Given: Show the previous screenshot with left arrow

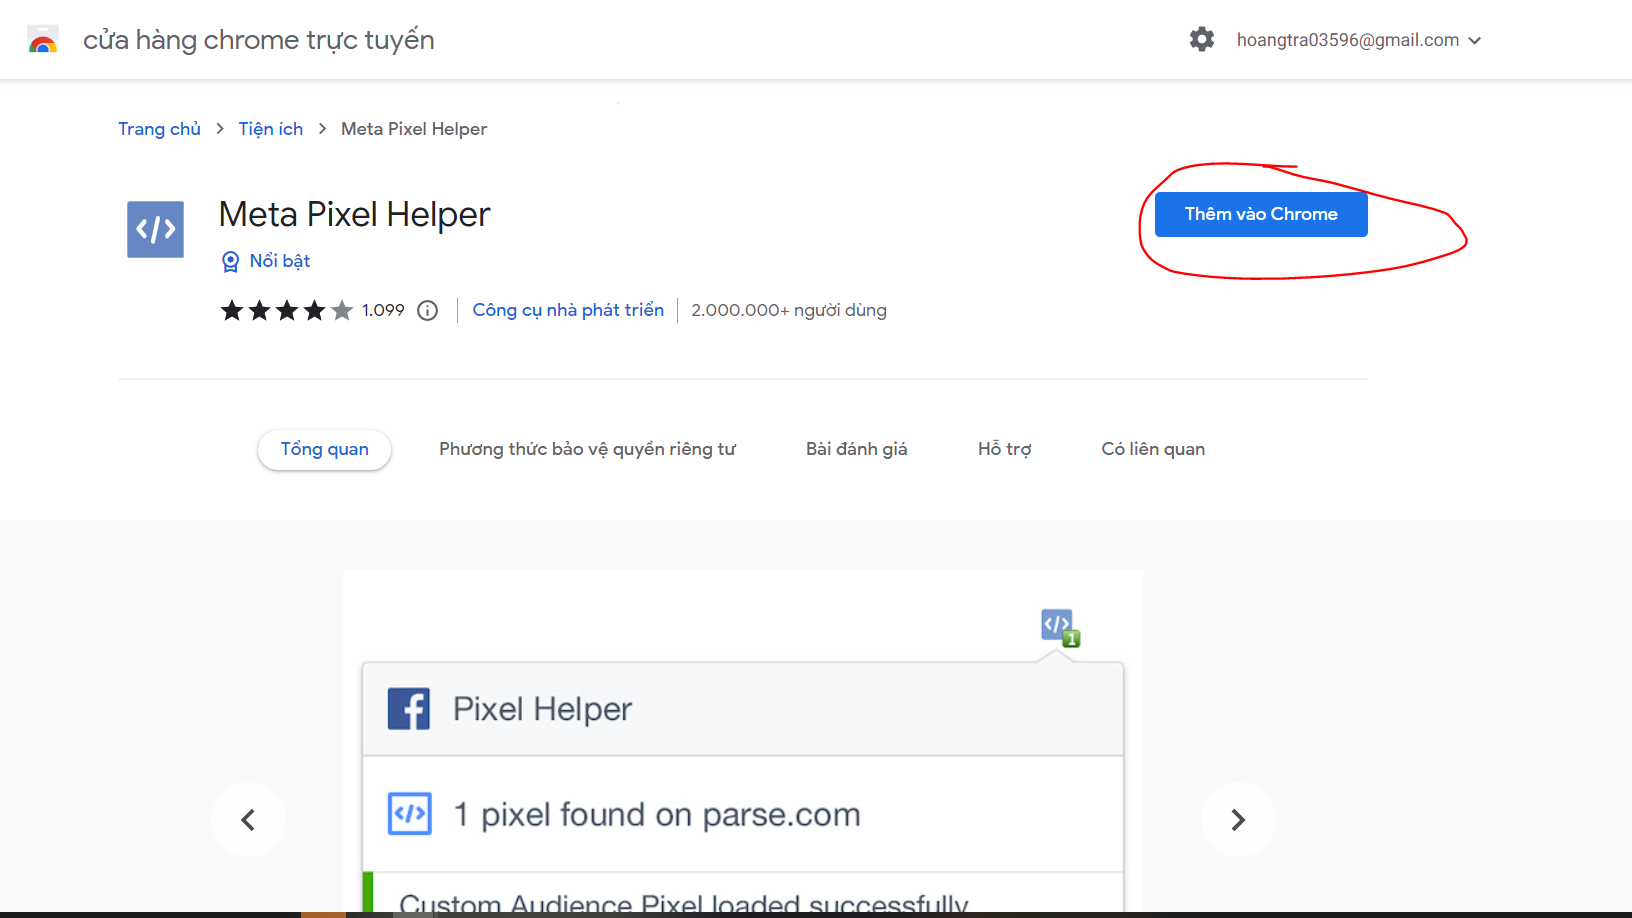Looking at the screenshot, I should [x=248, y=820].
